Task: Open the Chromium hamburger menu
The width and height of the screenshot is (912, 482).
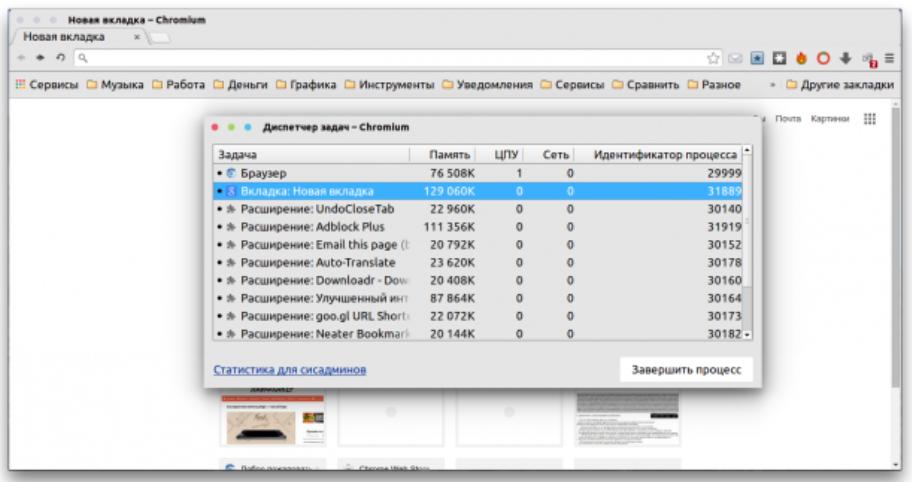Action: [889, 59]
